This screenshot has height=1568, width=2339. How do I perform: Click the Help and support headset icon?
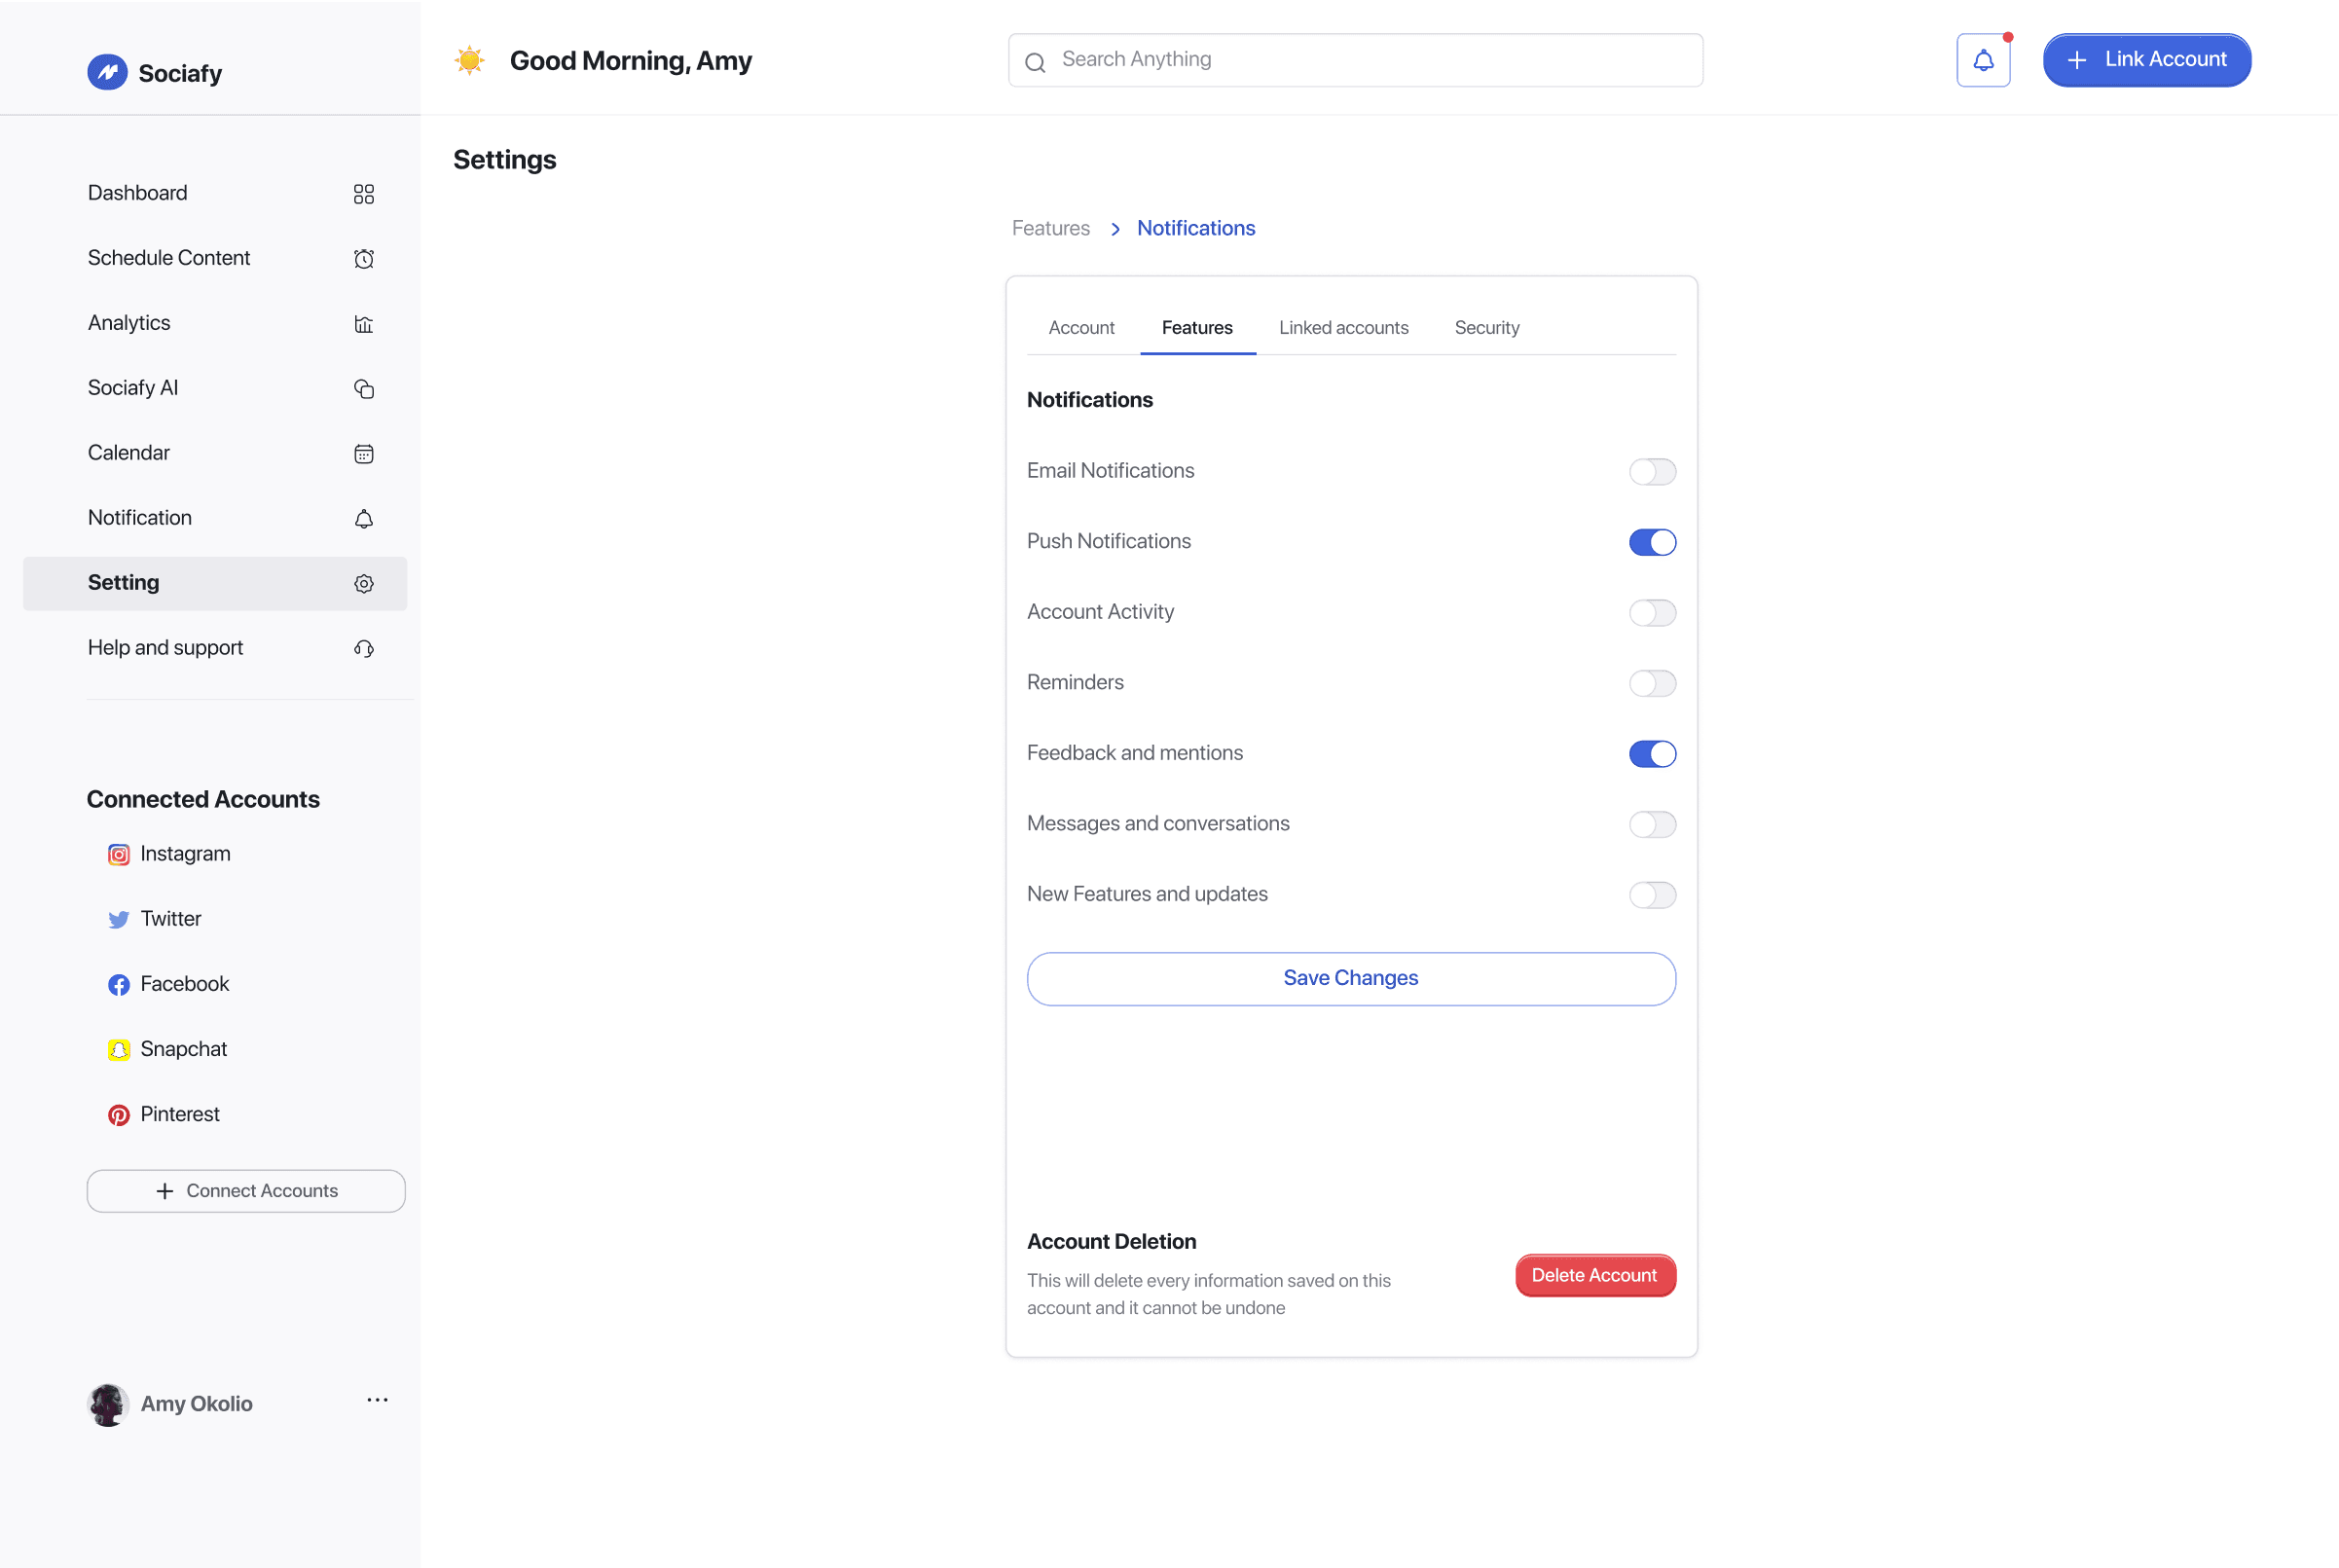pyautogui.click(x=364, y=649)
